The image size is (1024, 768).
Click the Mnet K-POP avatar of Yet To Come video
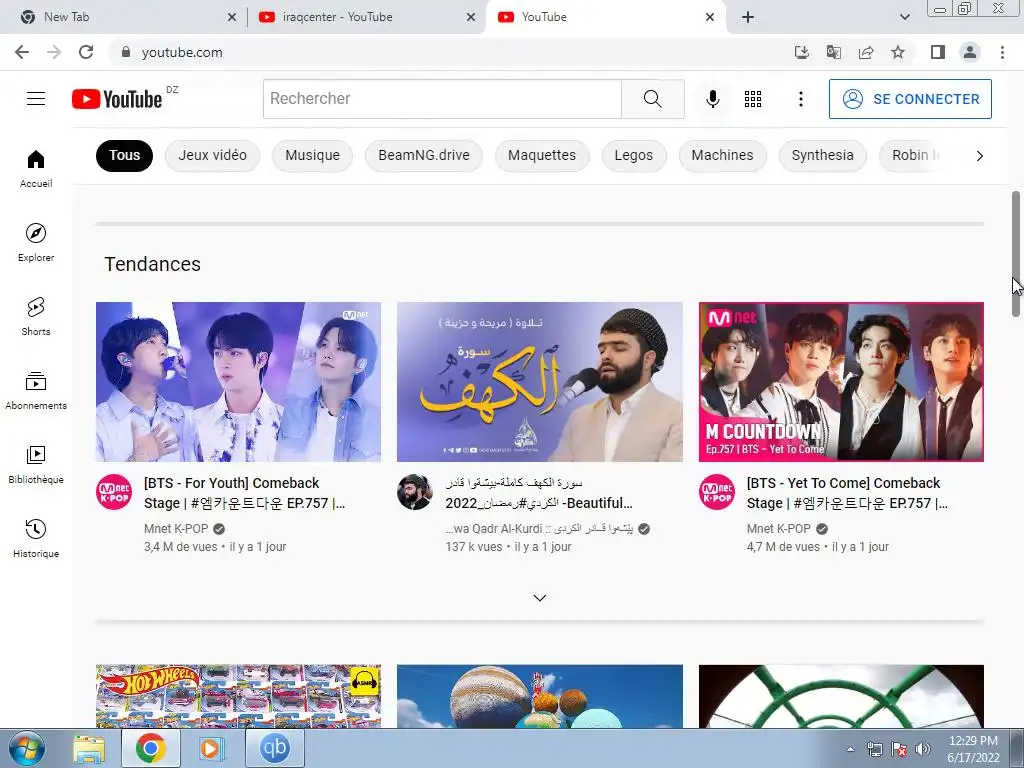click(x=717, y=492)
